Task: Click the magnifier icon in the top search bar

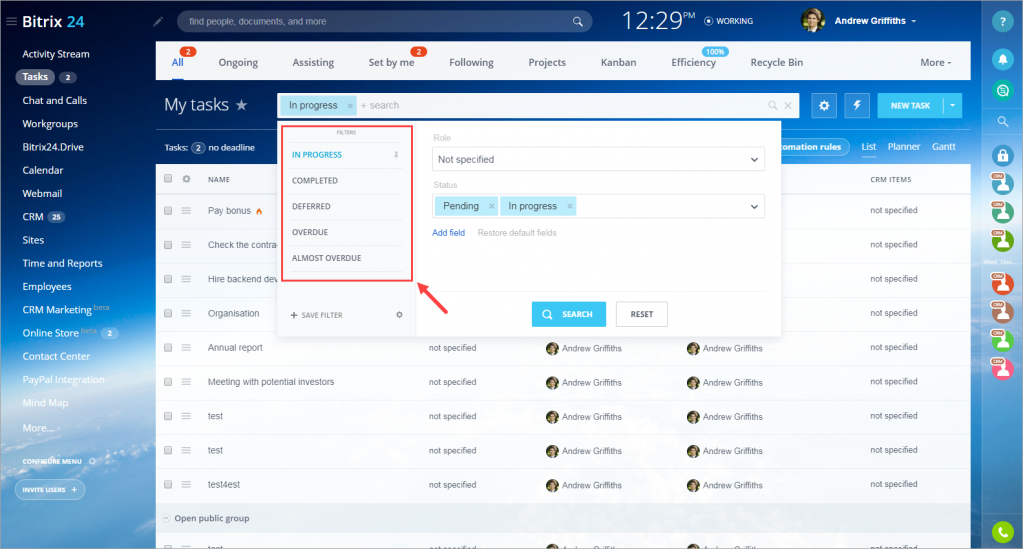Action: click(x=577, y=22)
